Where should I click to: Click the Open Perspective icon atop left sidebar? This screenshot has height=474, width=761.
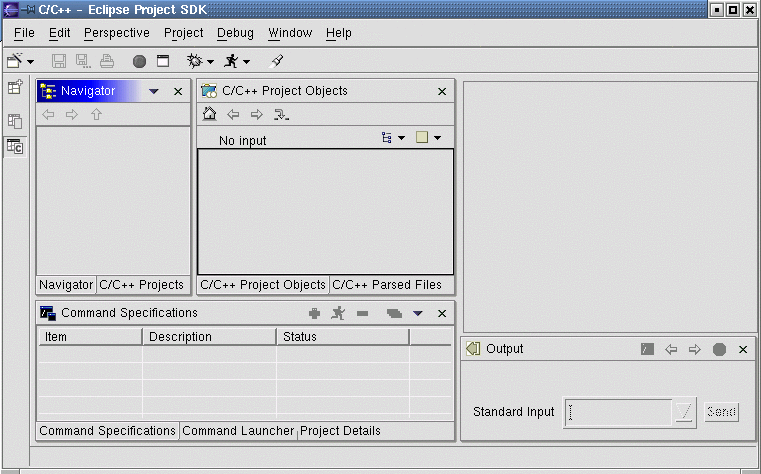pos(15,88)
